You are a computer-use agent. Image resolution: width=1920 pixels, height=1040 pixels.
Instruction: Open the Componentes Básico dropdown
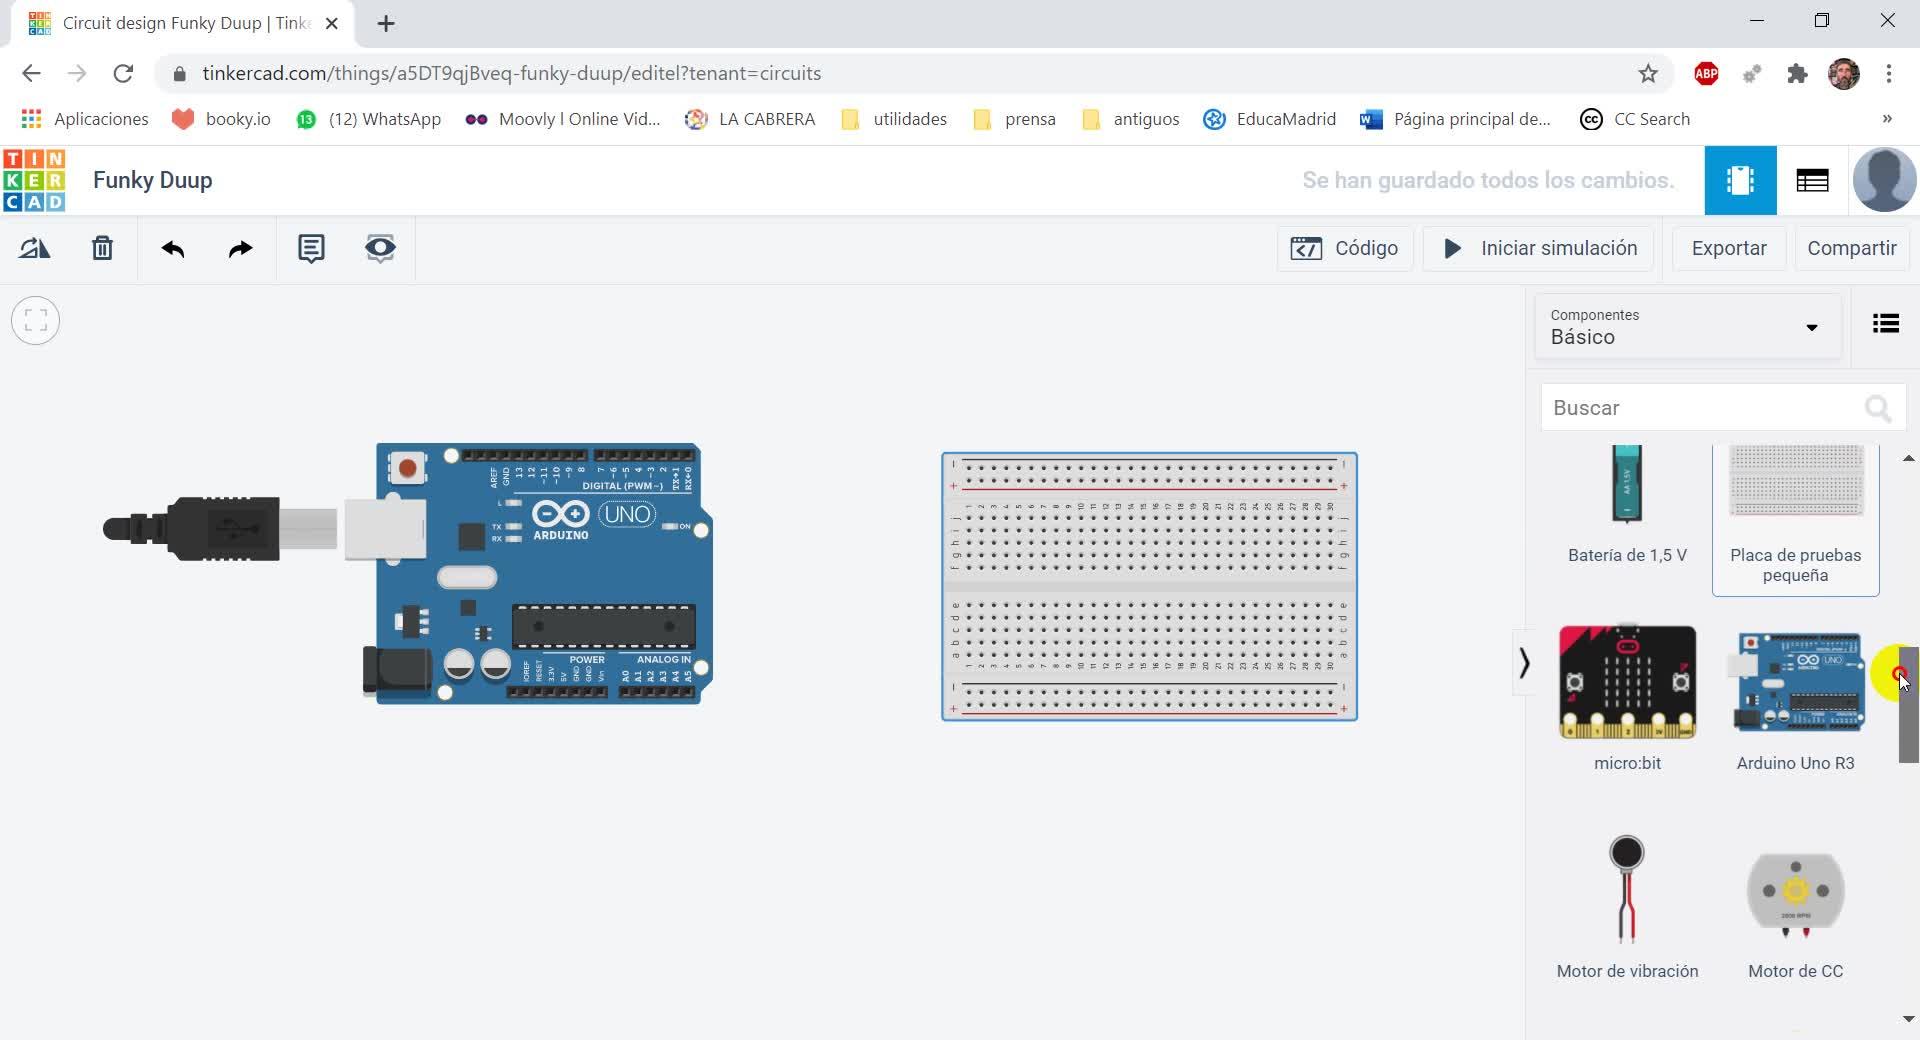[x=1687, y=327]
